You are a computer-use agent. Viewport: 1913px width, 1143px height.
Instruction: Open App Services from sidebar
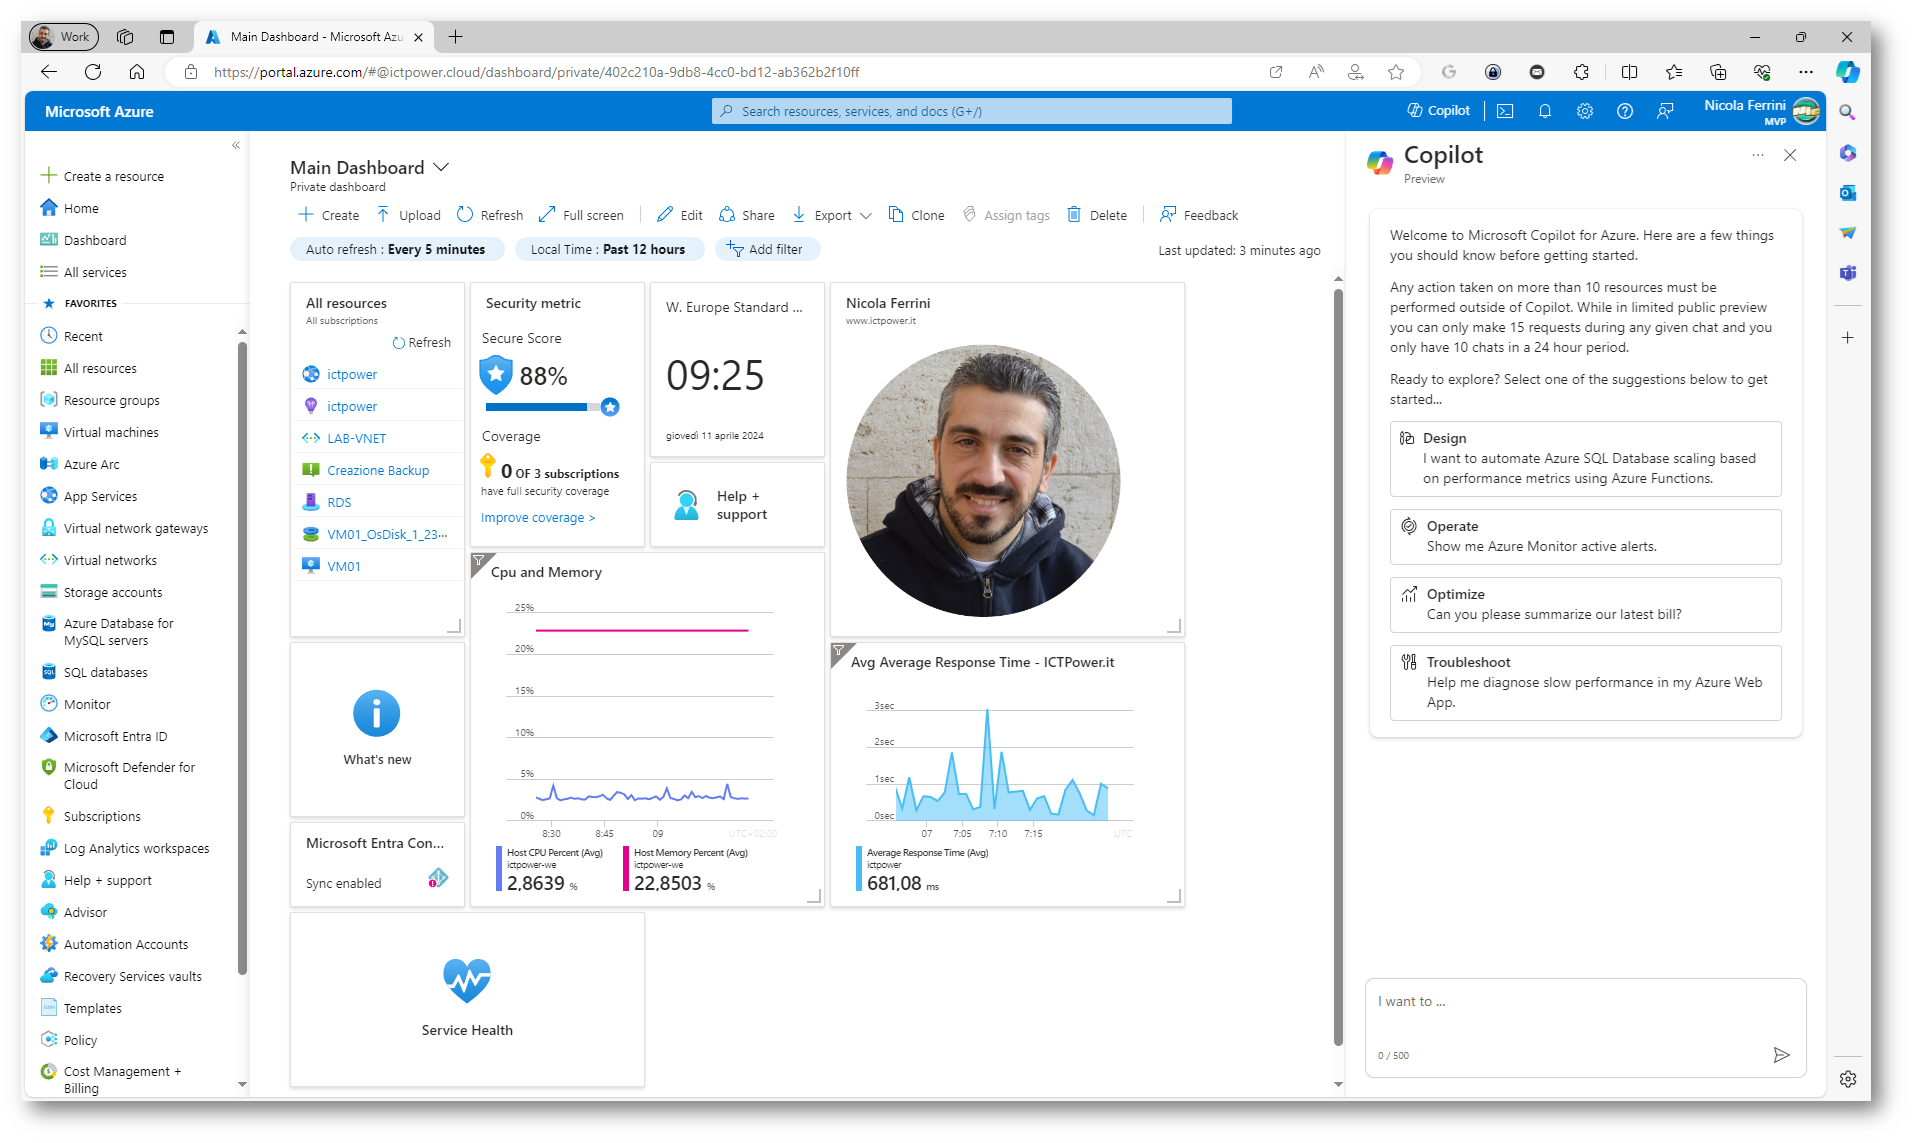click(x=88, y=496)
